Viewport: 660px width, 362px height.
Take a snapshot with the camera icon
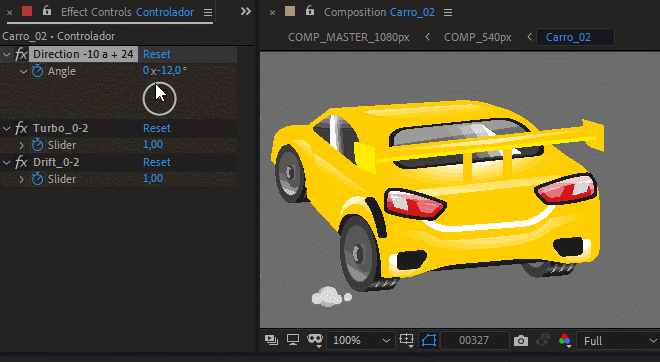[521, 341]
